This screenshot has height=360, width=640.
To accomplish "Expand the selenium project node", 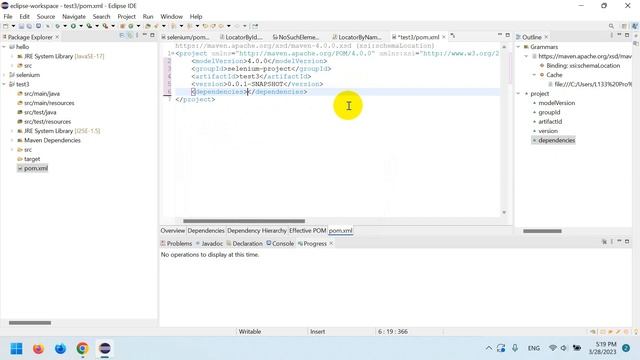I will [x=4, y=75].
